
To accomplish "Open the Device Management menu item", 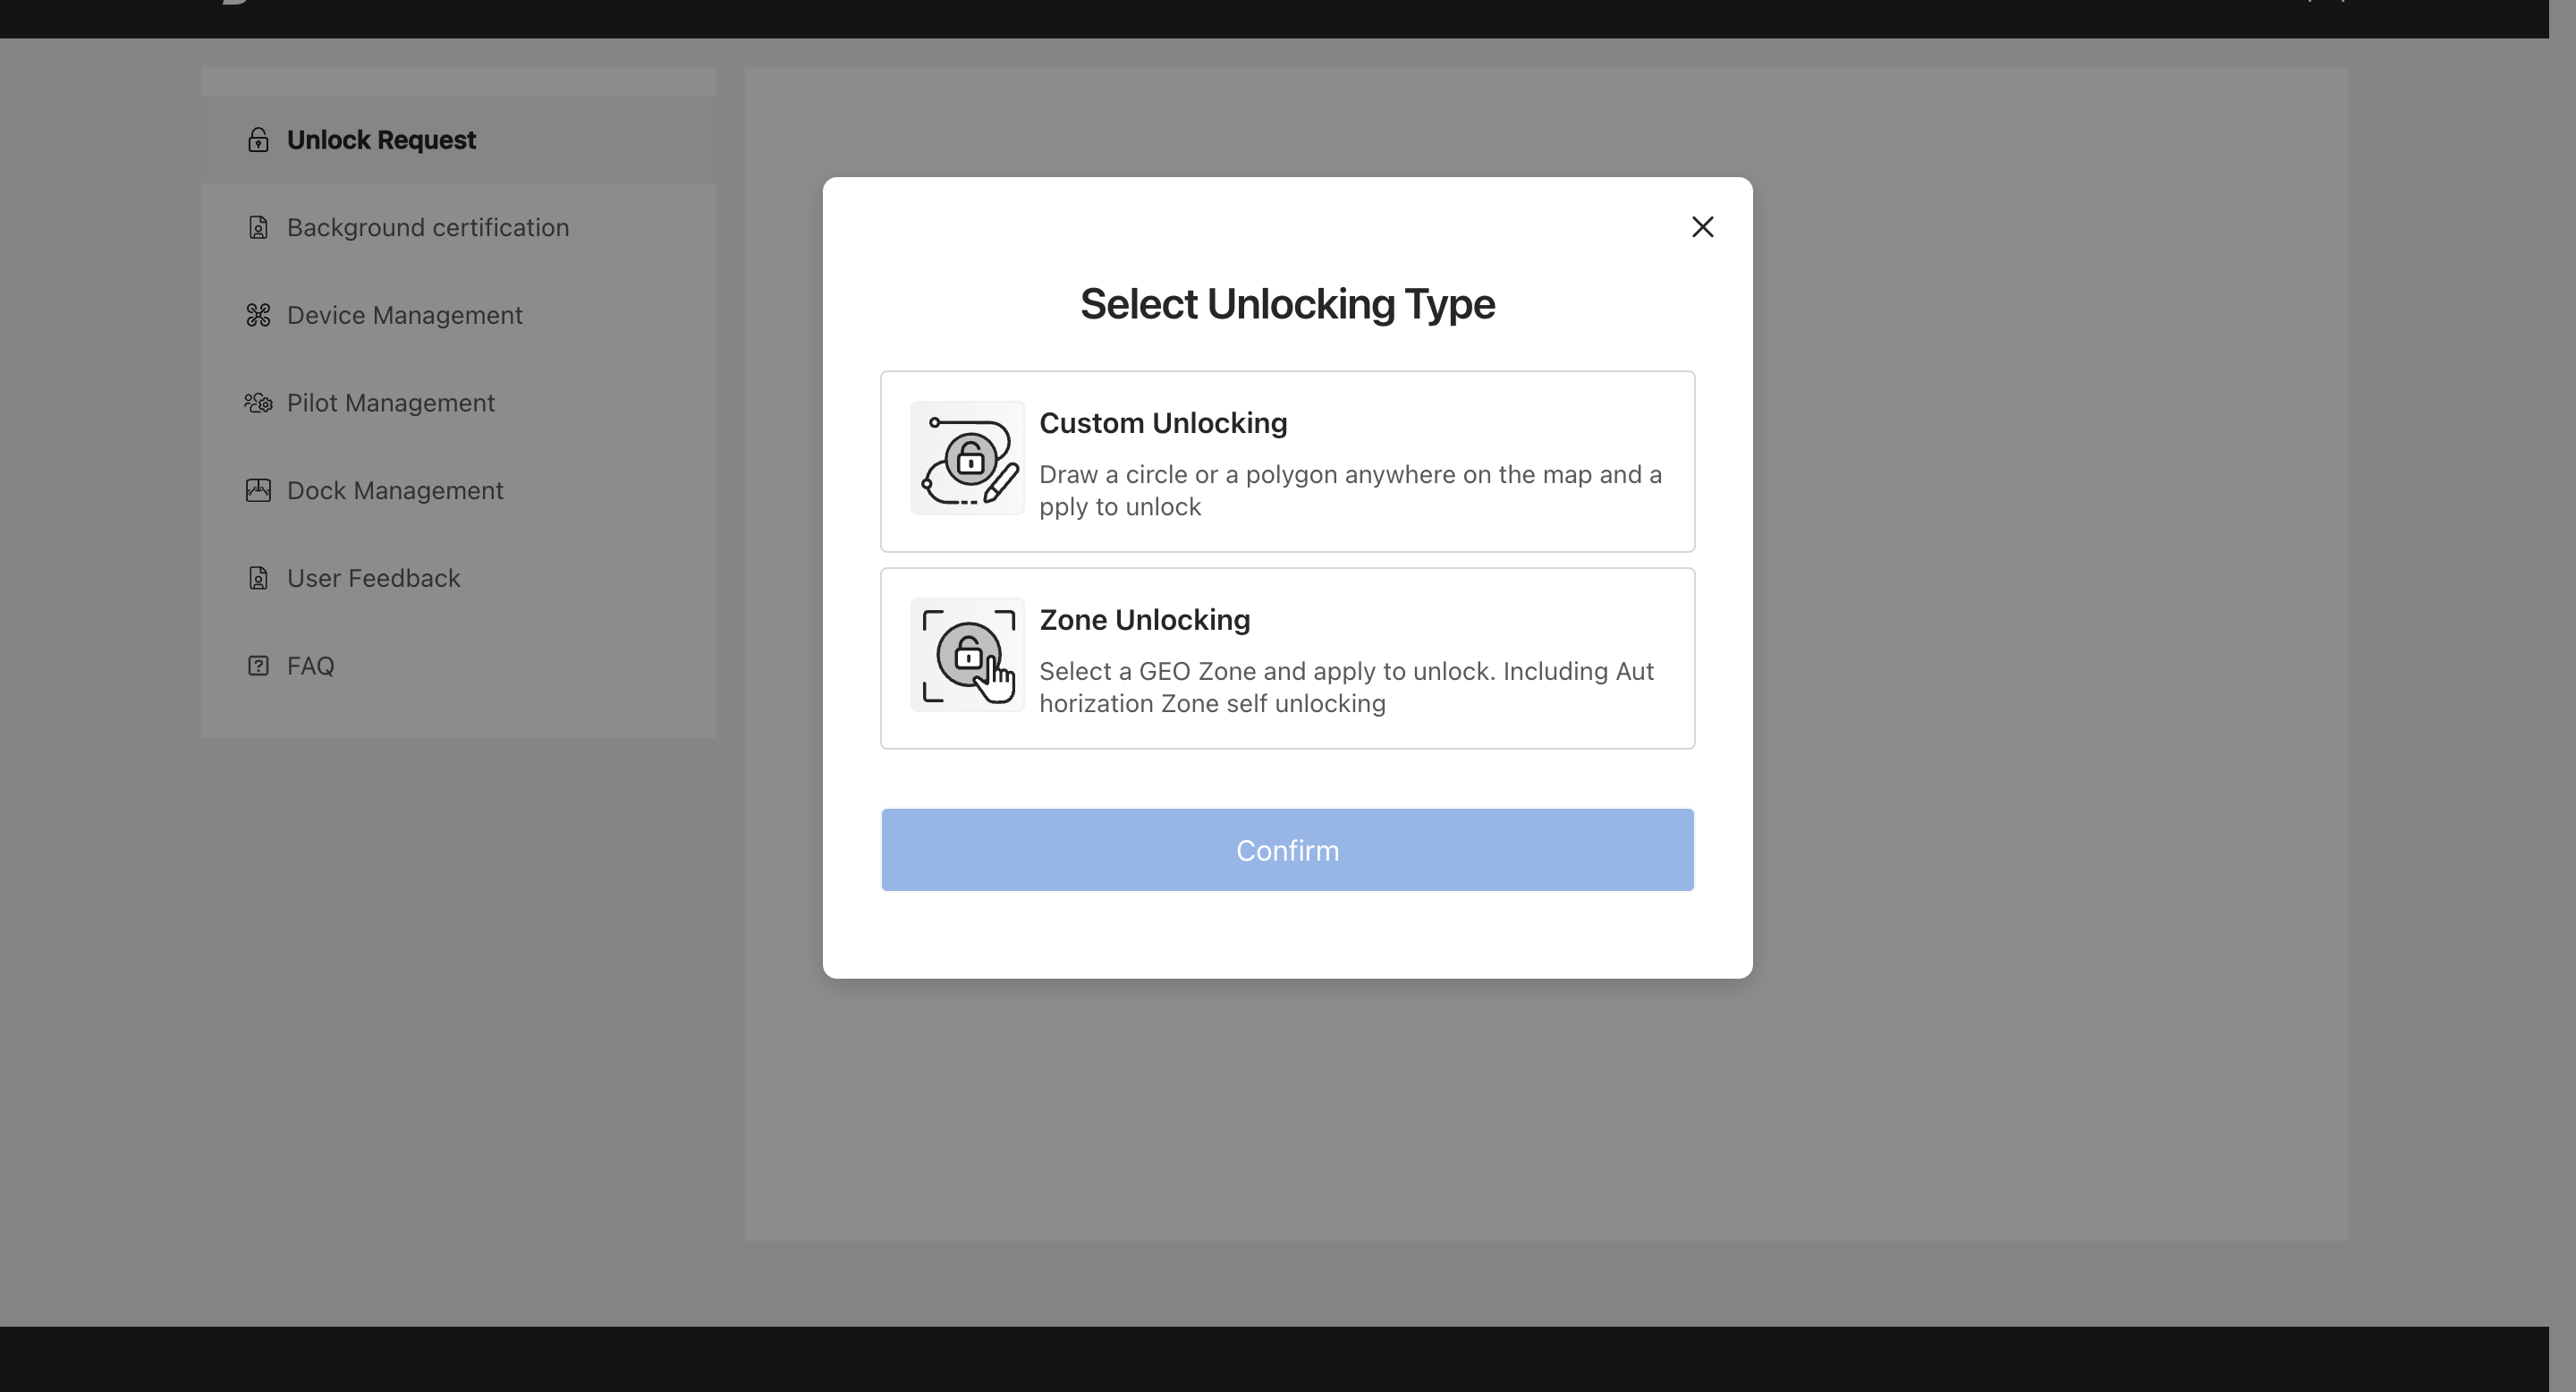I will [x=404, y=314].
